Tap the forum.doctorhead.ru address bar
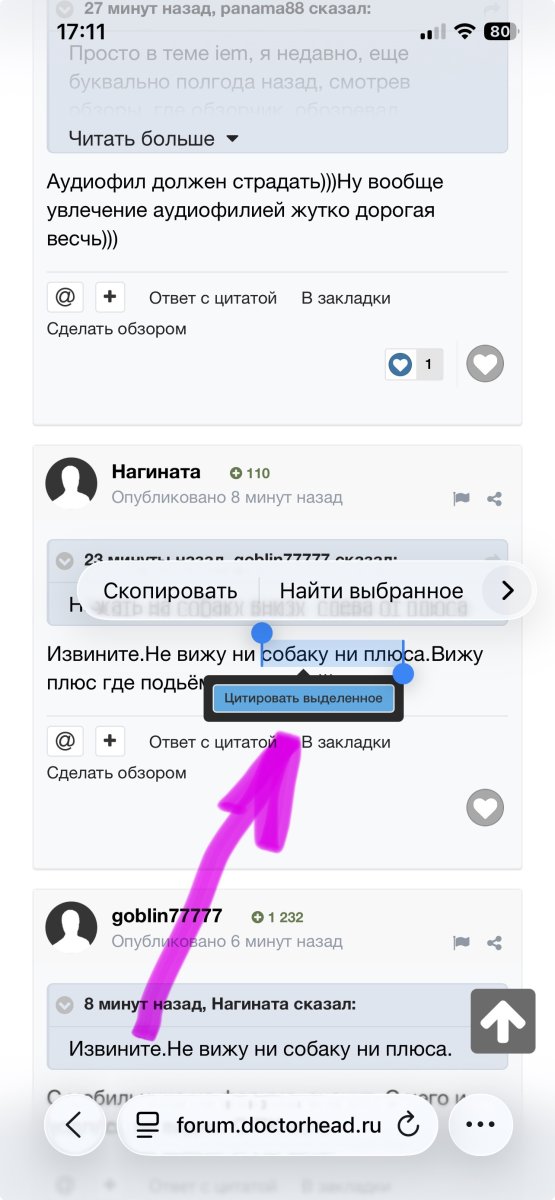 (x=278, y=1124)
